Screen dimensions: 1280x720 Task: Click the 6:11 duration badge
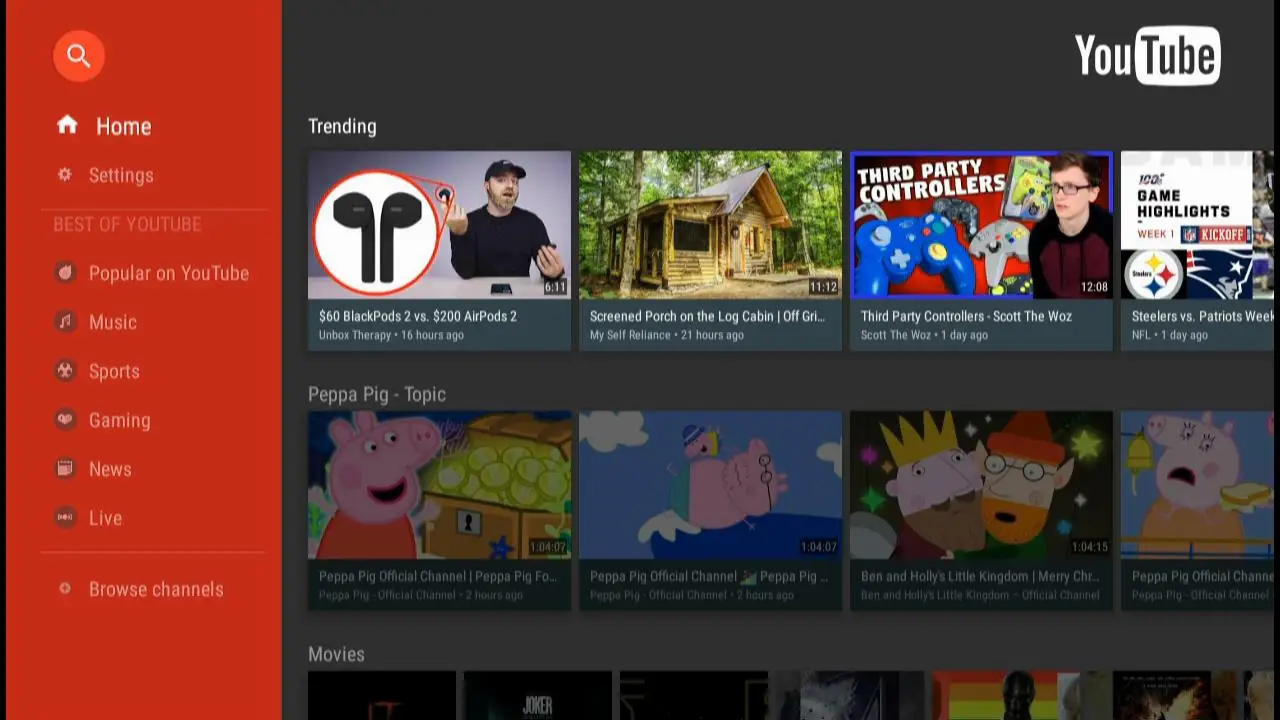[555, 287]
